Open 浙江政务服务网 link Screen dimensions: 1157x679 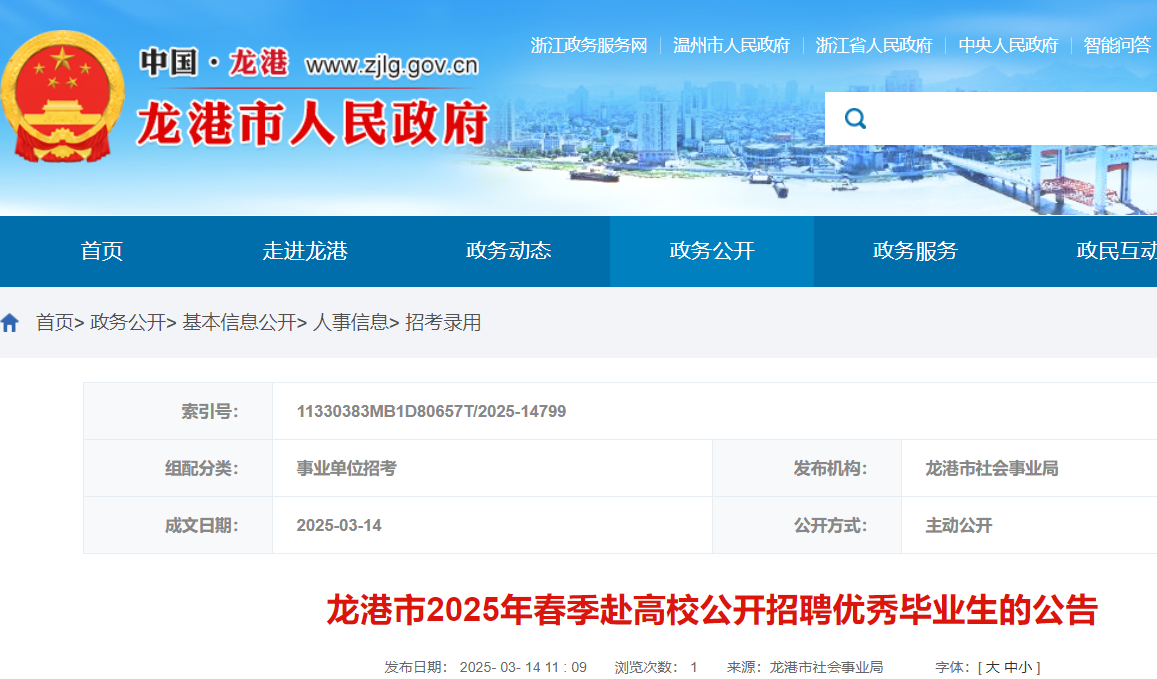pos(589,46)
